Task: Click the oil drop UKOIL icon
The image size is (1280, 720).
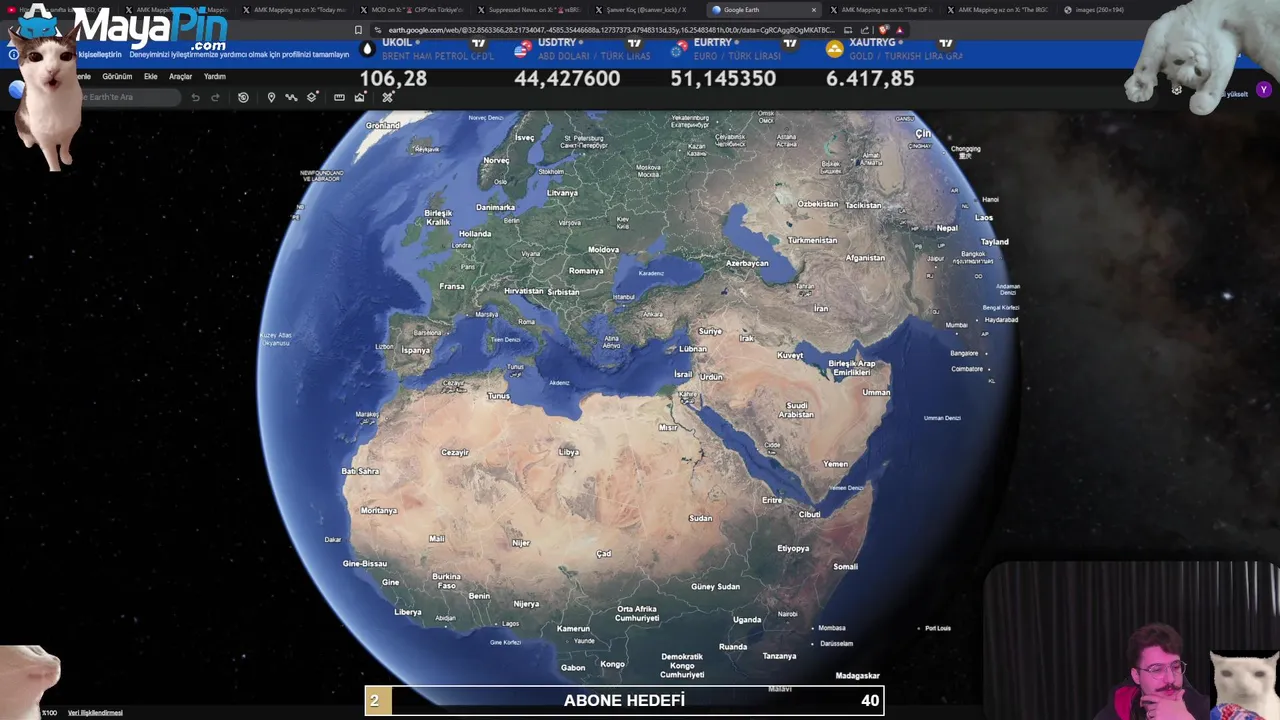Action: 367,49
